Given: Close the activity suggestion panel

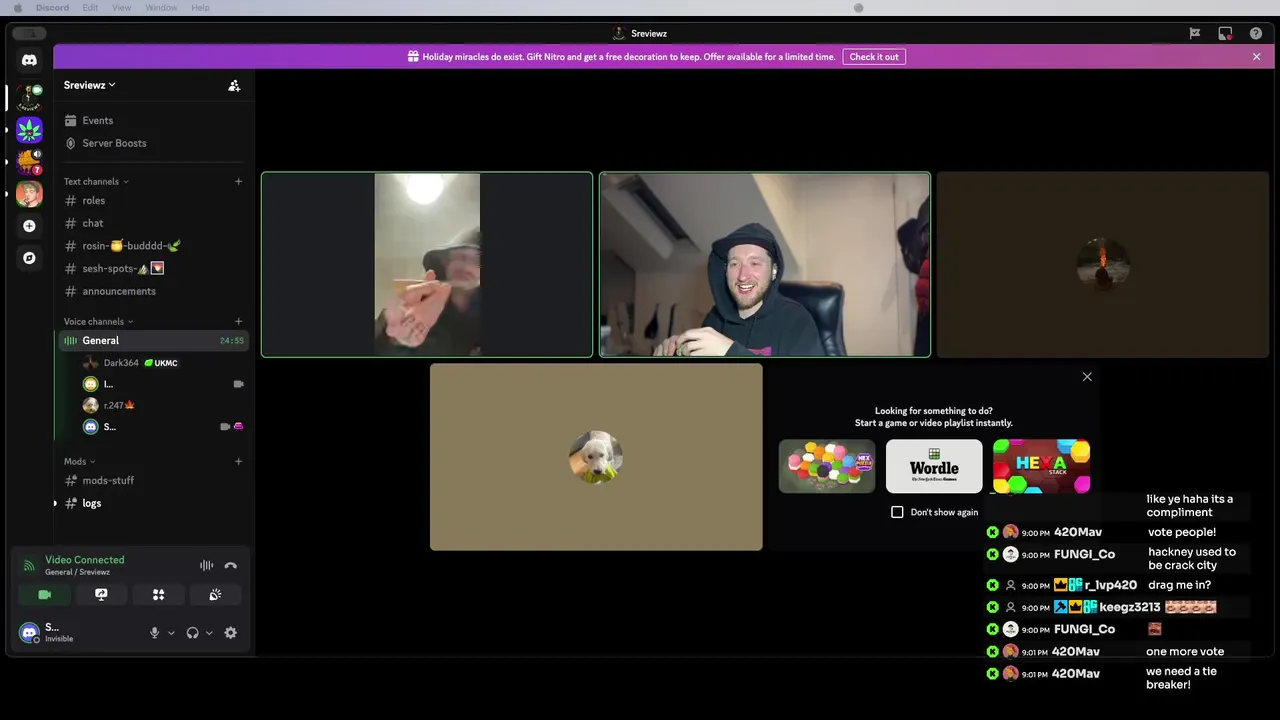Looking at the screenshot, I should (x=1087, y=377).
